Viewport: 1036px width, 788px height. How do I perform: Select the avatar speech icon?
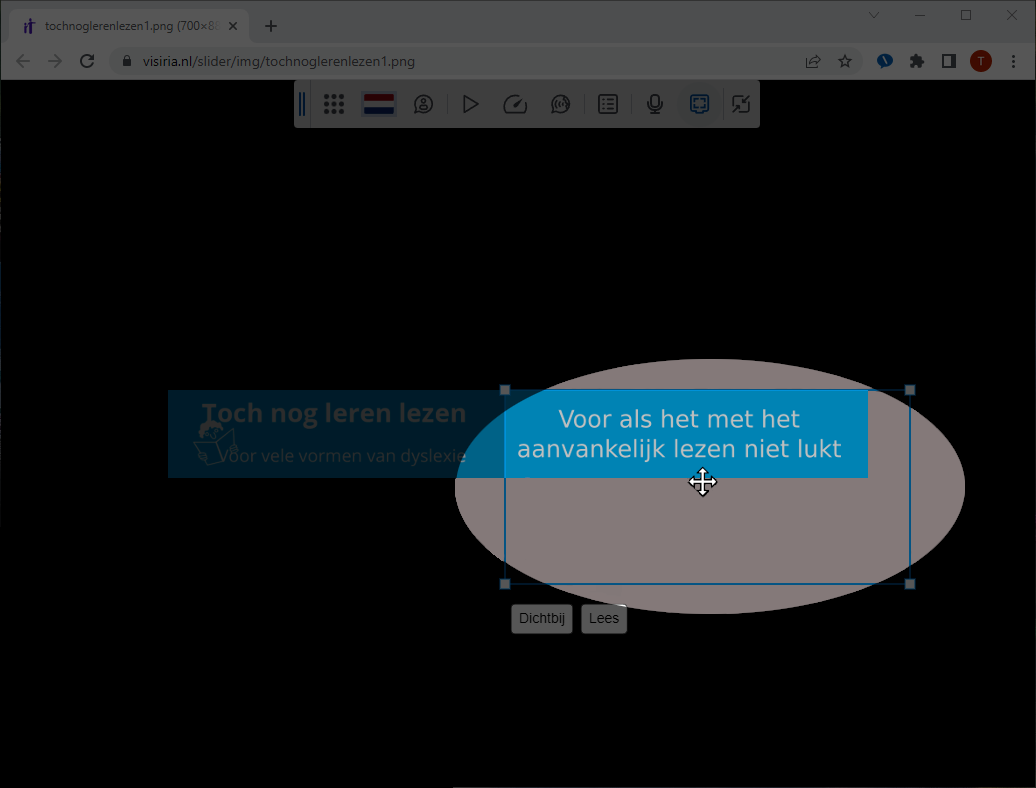tap(423, 104)
